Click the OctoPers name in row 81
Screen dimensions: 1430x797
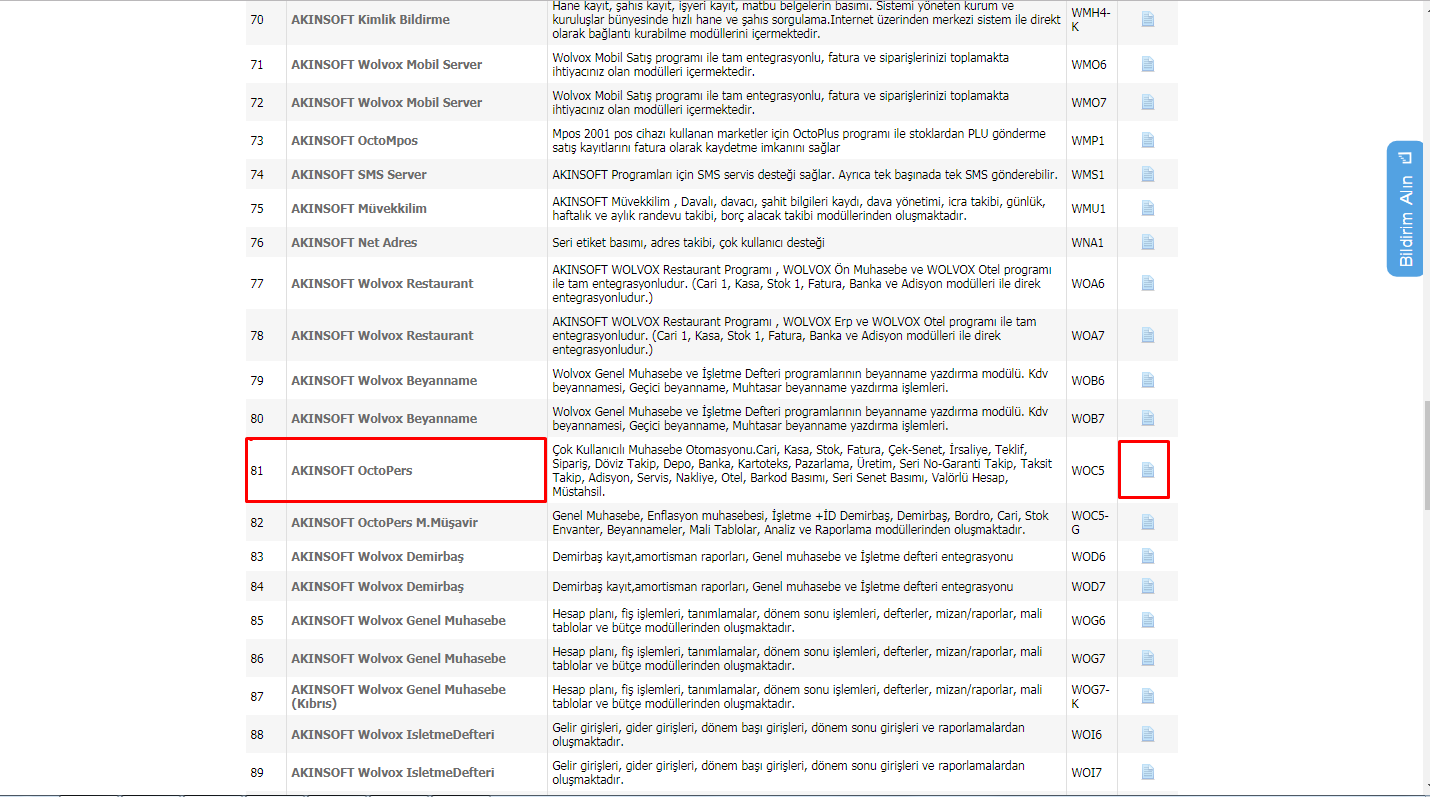351,470
